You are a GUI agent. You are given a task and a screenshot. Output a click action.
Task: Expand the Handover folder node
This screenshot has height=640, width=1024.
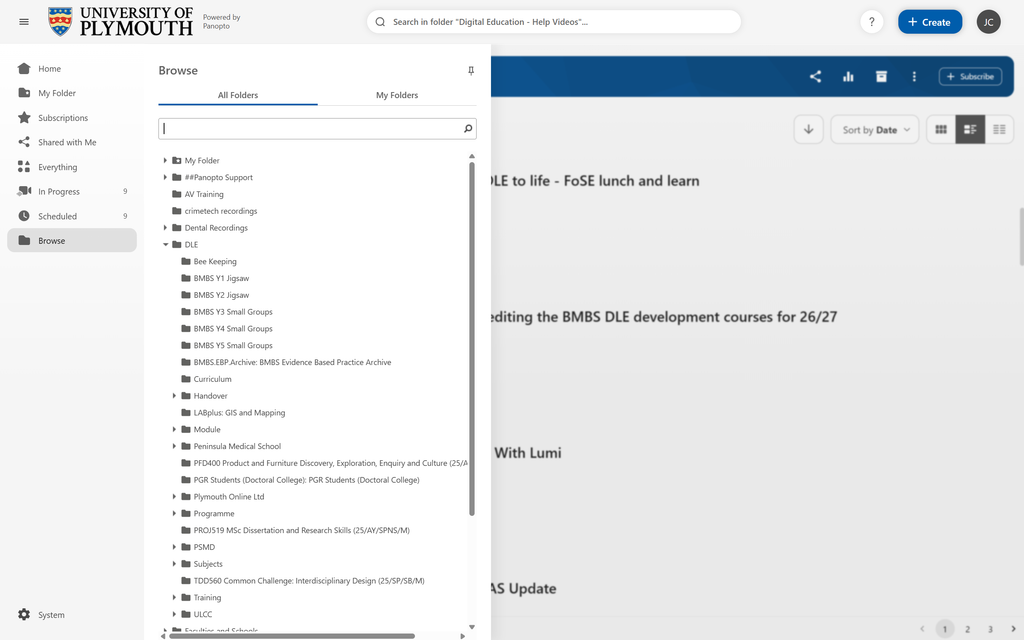point(174,396)
